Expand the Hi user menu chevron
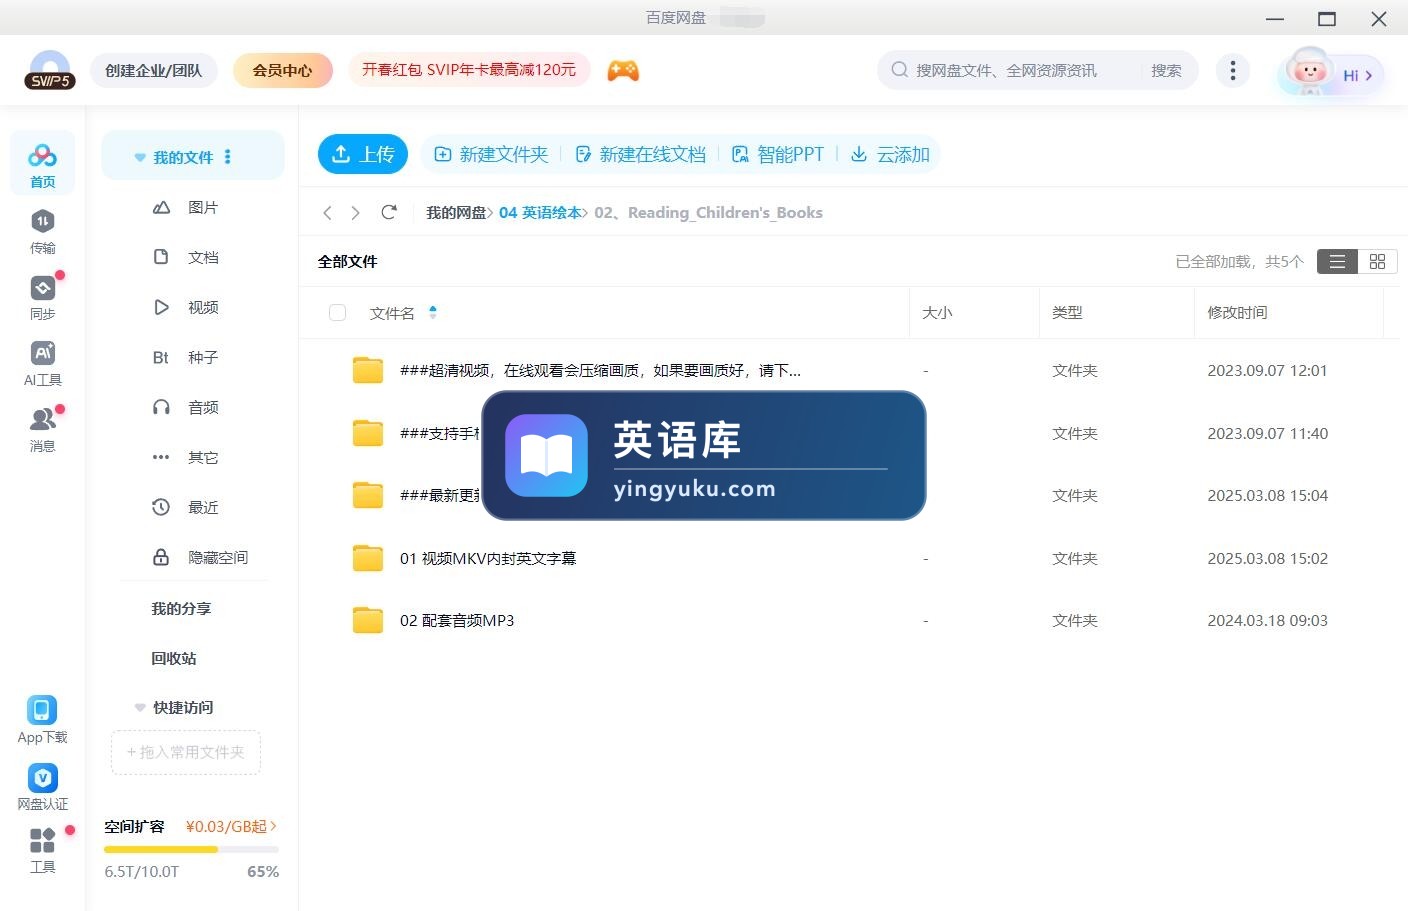Viewport: 1408px width, 911px height. pyautogui.click(x=1368, y=76)
